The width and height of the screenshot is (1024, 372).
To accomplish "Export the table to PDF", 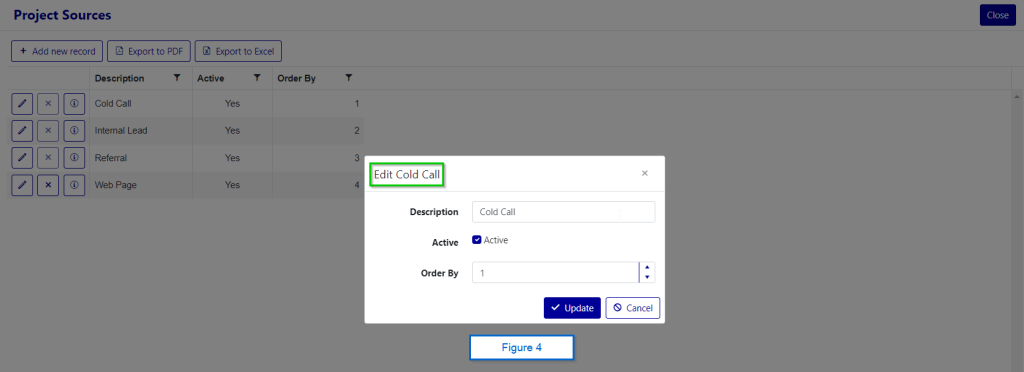I will coord(149,51).
